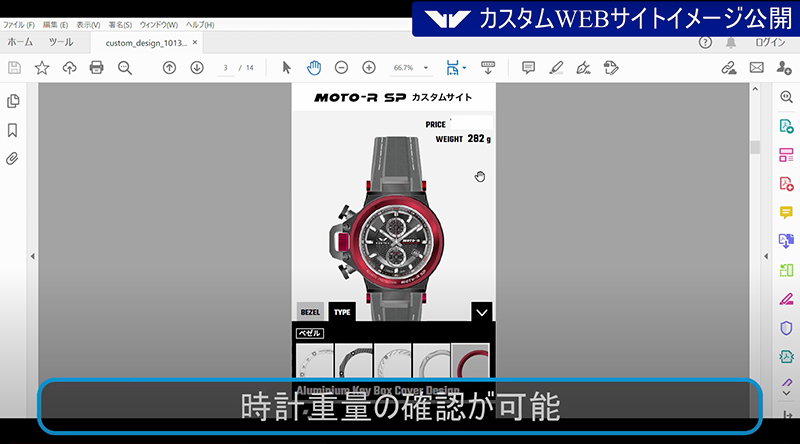The width and height of the screenshot is (800, 444).
Task: Switch to the ツール tab
Action: click(x=61, y=42)
